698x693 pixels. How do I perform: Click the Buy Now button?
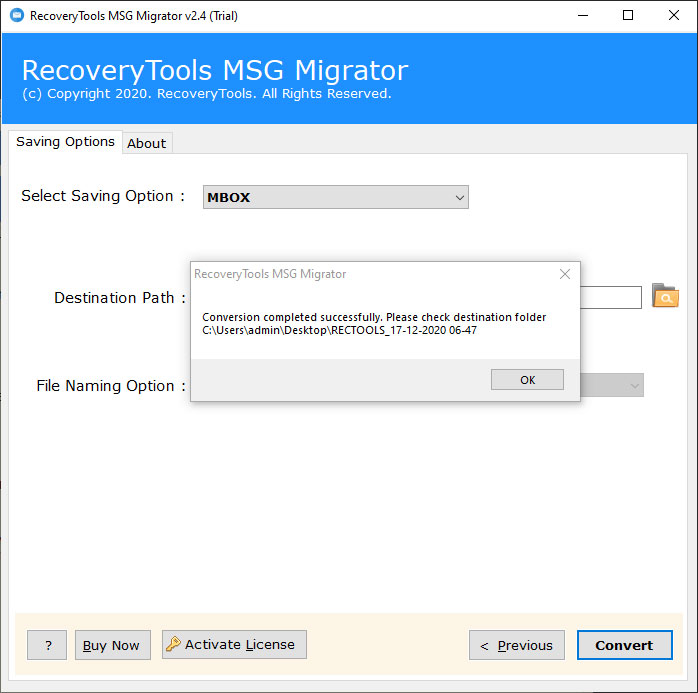coord(113,645)
